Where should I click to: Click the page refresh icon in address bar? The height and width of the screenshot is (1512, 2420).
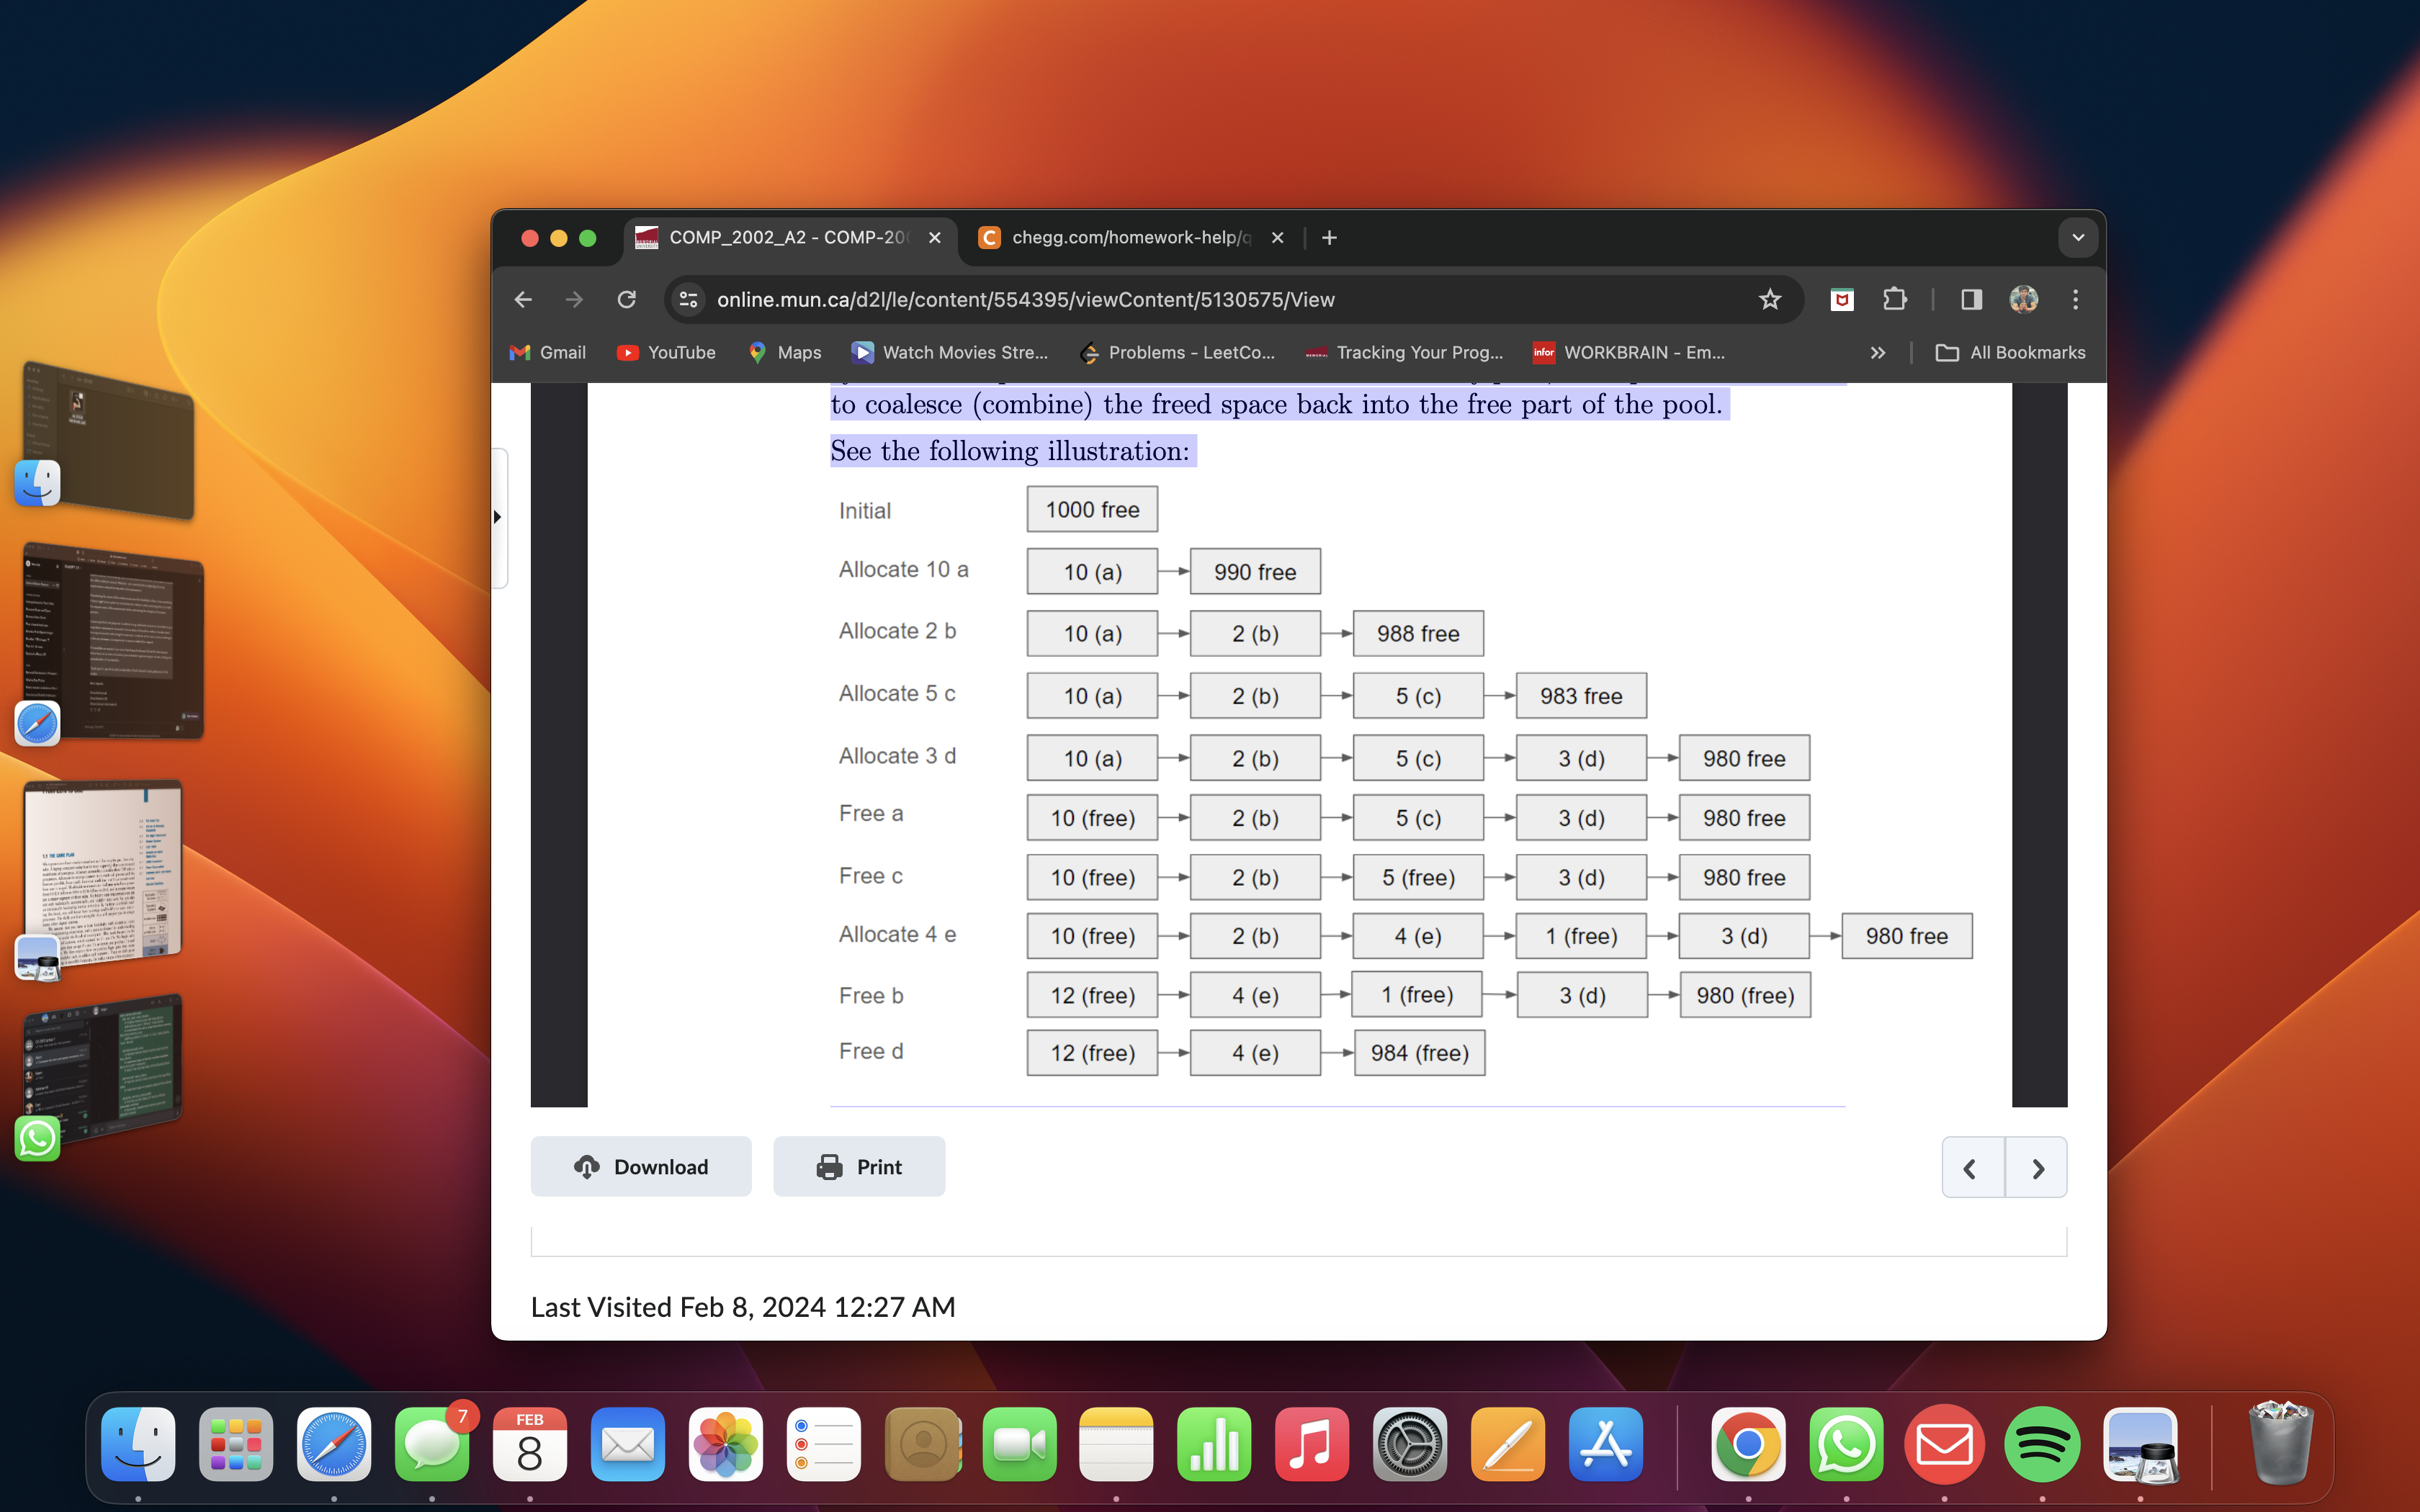pos(627,298)
